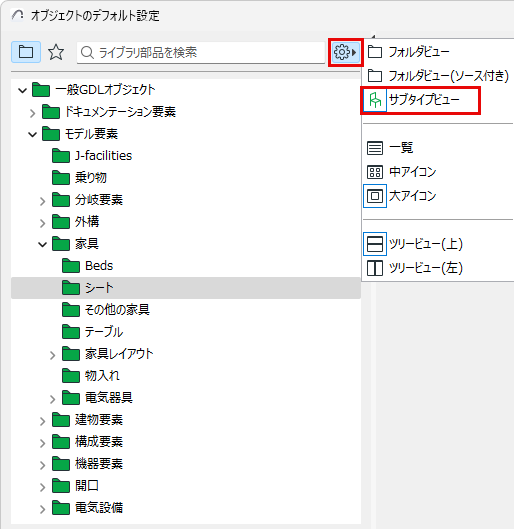Expand the ドキュメンテーション要素 folder

tap(33, 113)
